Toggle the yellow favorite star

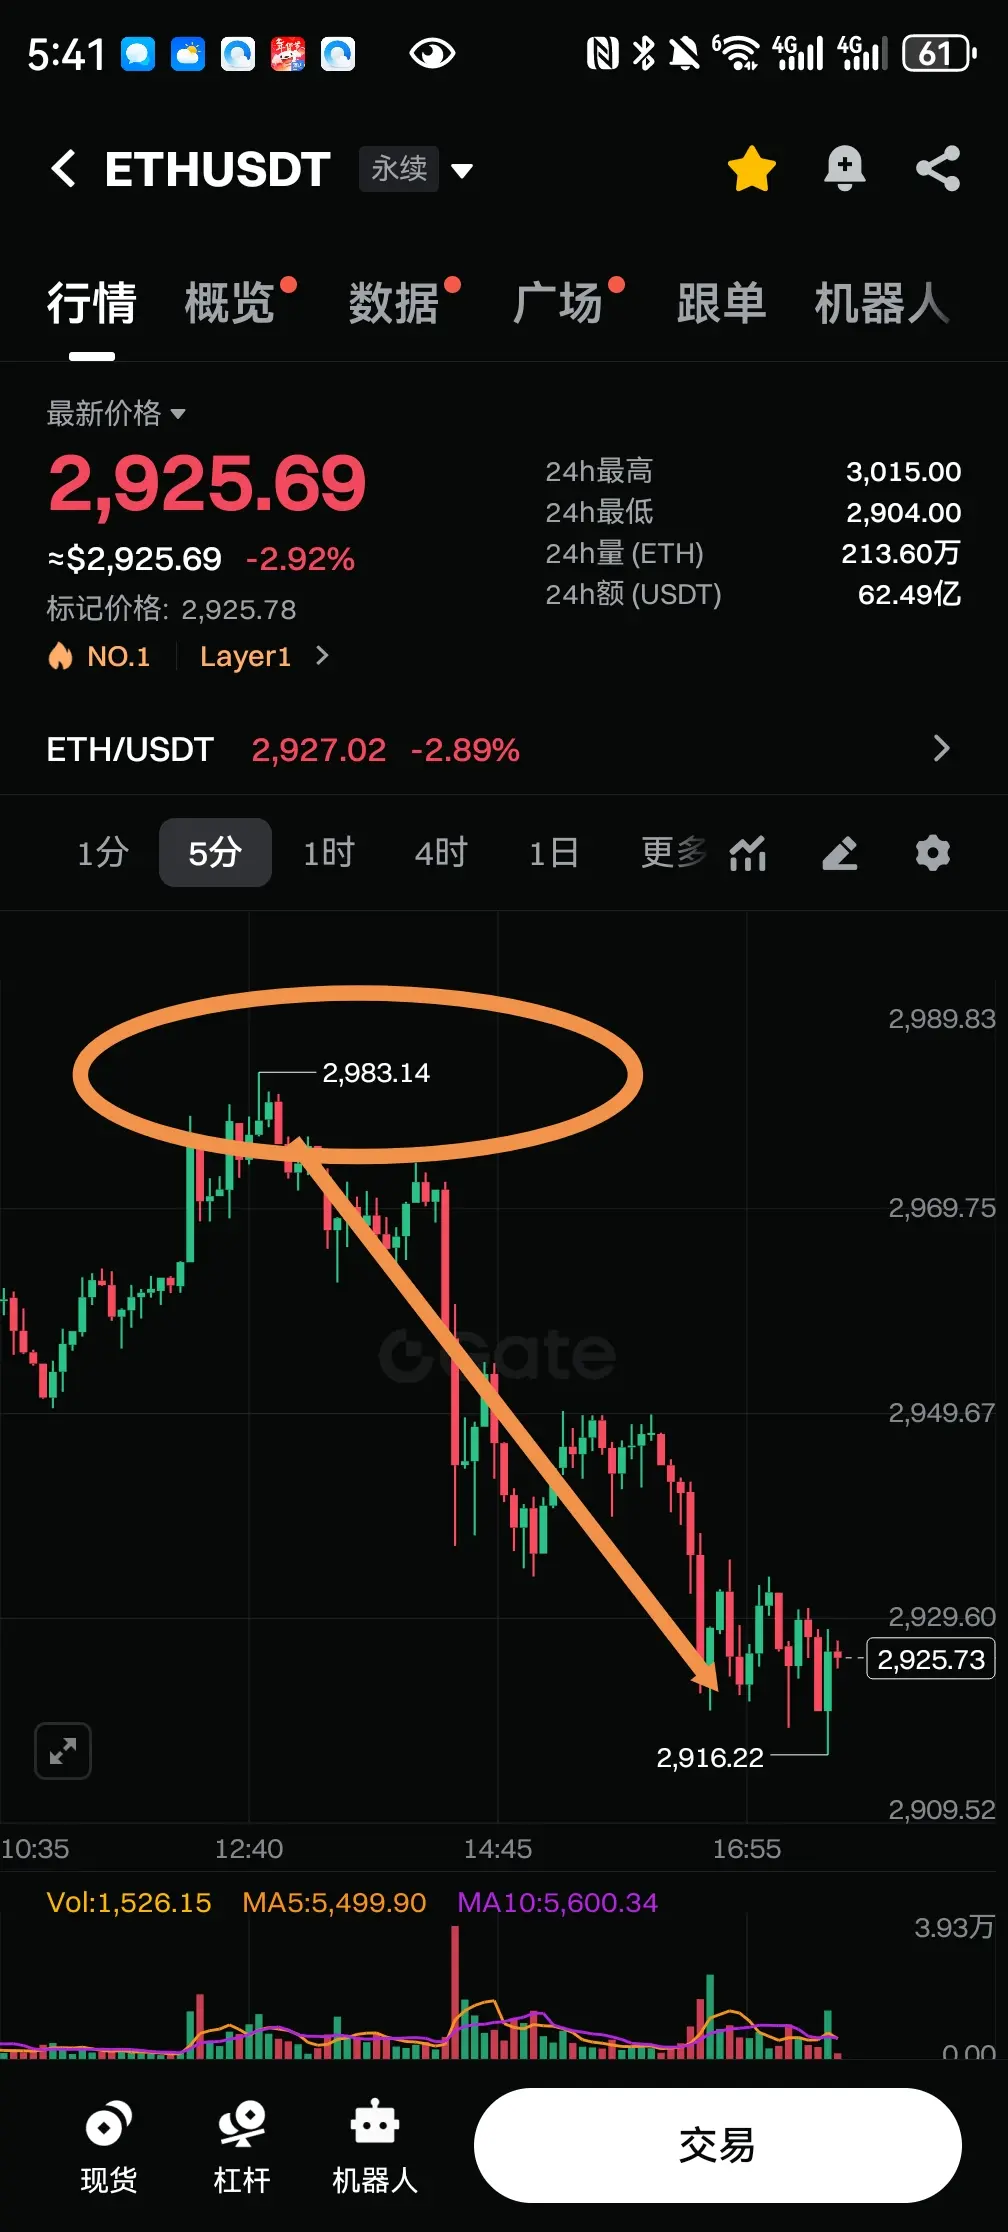752,168
